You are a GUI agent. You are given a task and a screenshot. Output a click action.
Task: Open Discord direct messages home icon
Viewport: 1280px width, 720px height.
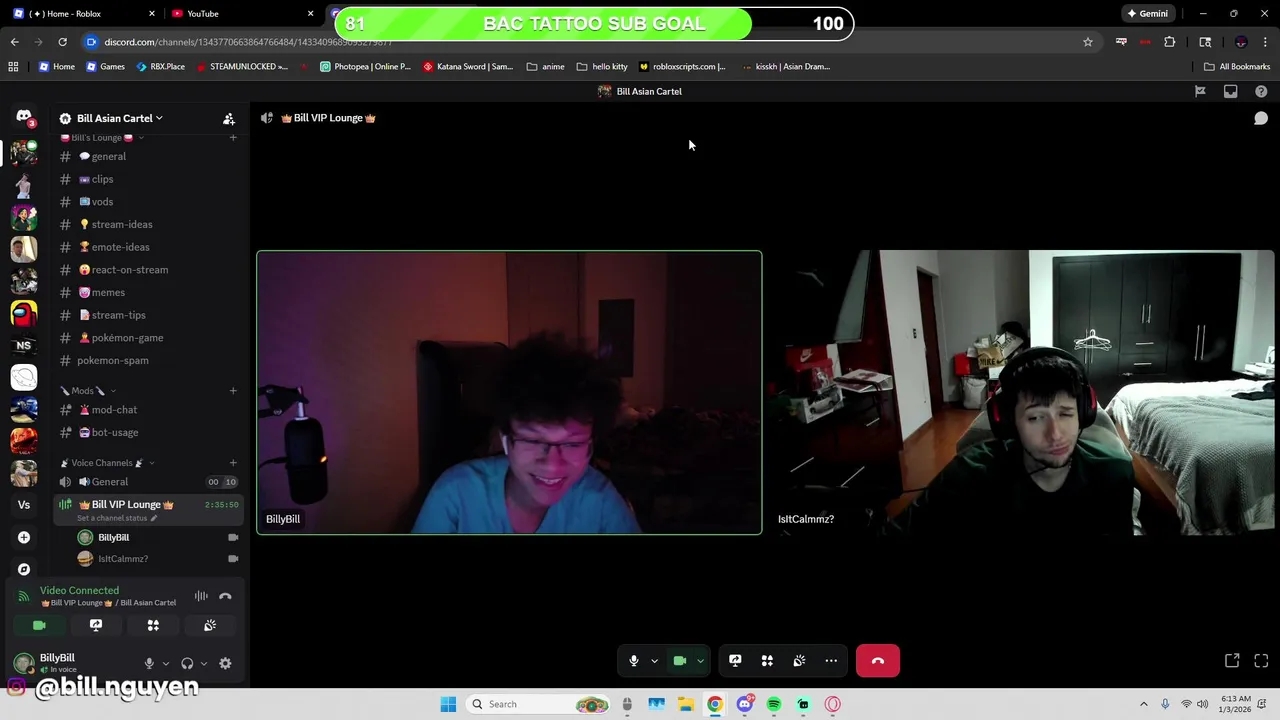24,117
